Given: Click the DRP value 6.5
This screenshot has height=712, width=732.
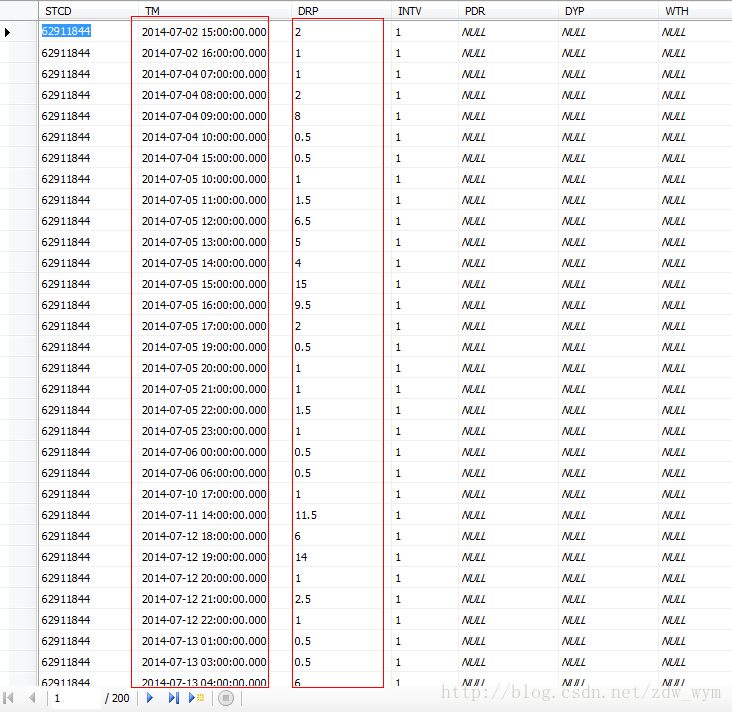Looking at the screenshot, I should (303, 221).
